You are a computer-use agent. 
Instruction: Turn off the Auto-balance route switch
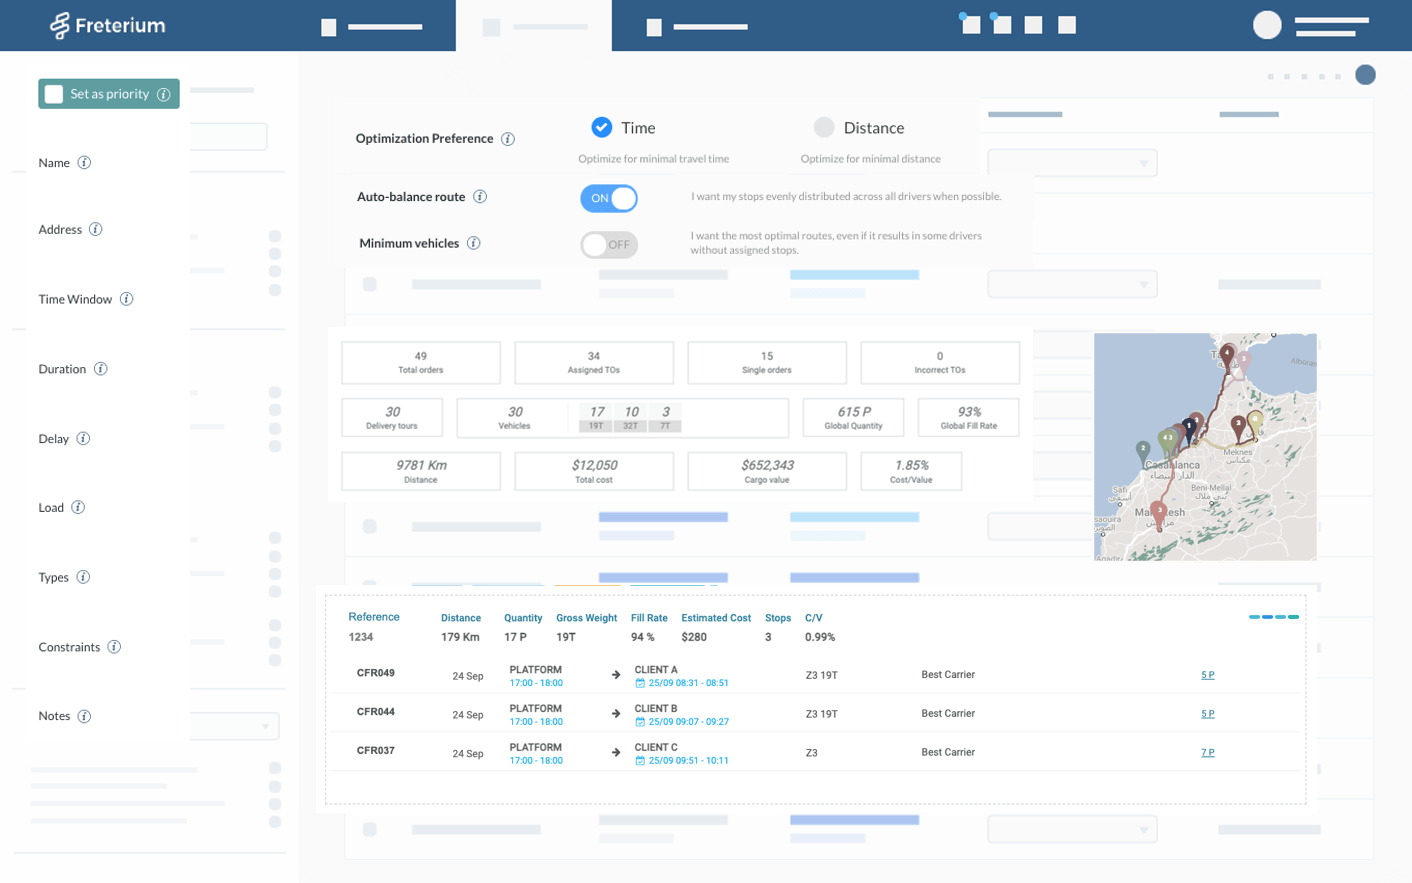pos(608,198)
